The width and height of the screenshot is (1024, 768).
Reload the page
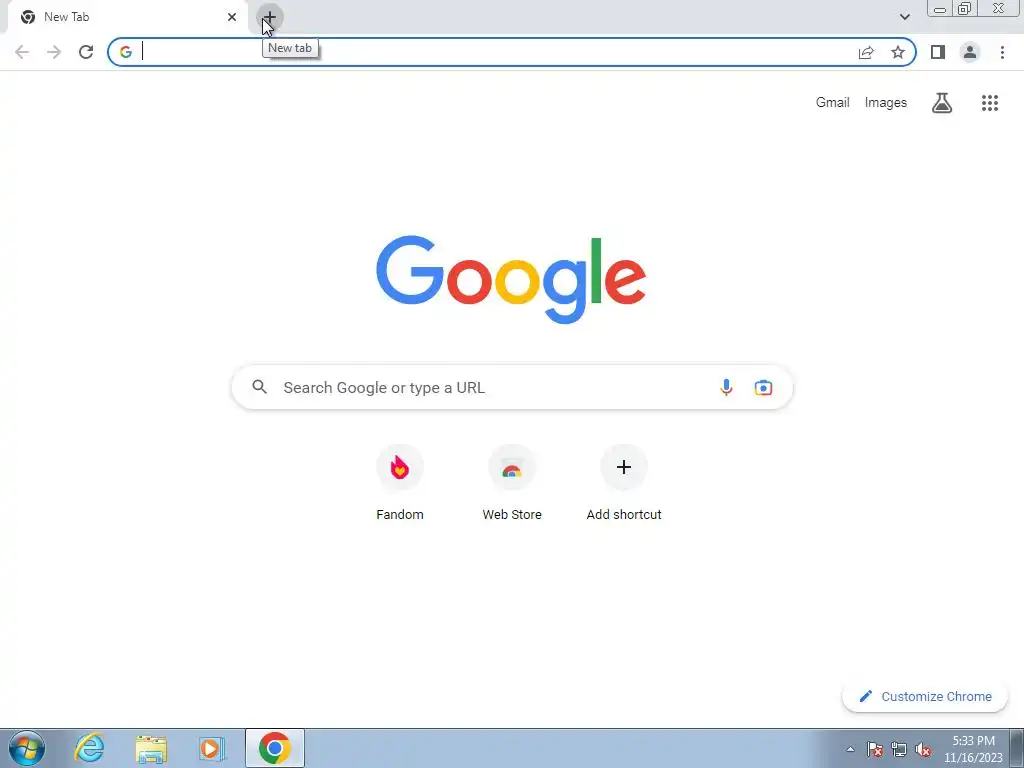tap(86, 52)
